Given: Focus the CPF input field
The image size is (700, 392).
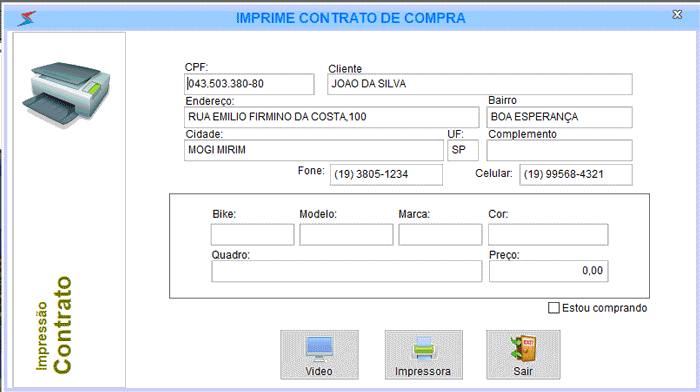Looking at the screenshot, I should click(x=249, y=84).
